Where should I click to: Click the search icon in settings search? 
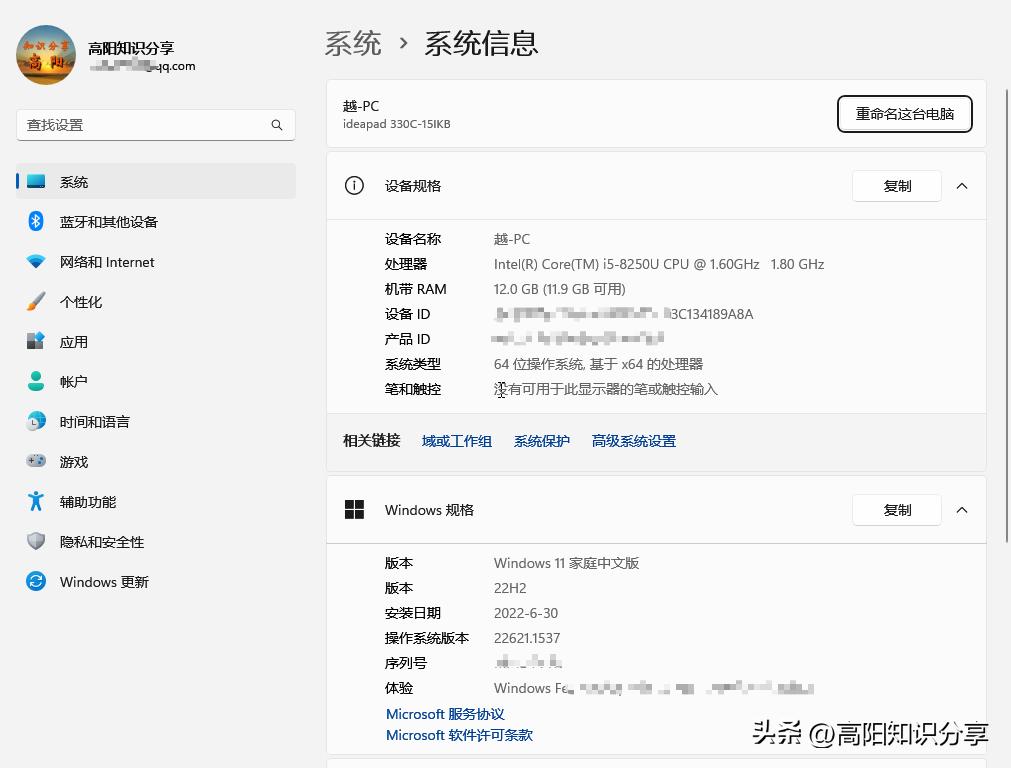point(276,124)
